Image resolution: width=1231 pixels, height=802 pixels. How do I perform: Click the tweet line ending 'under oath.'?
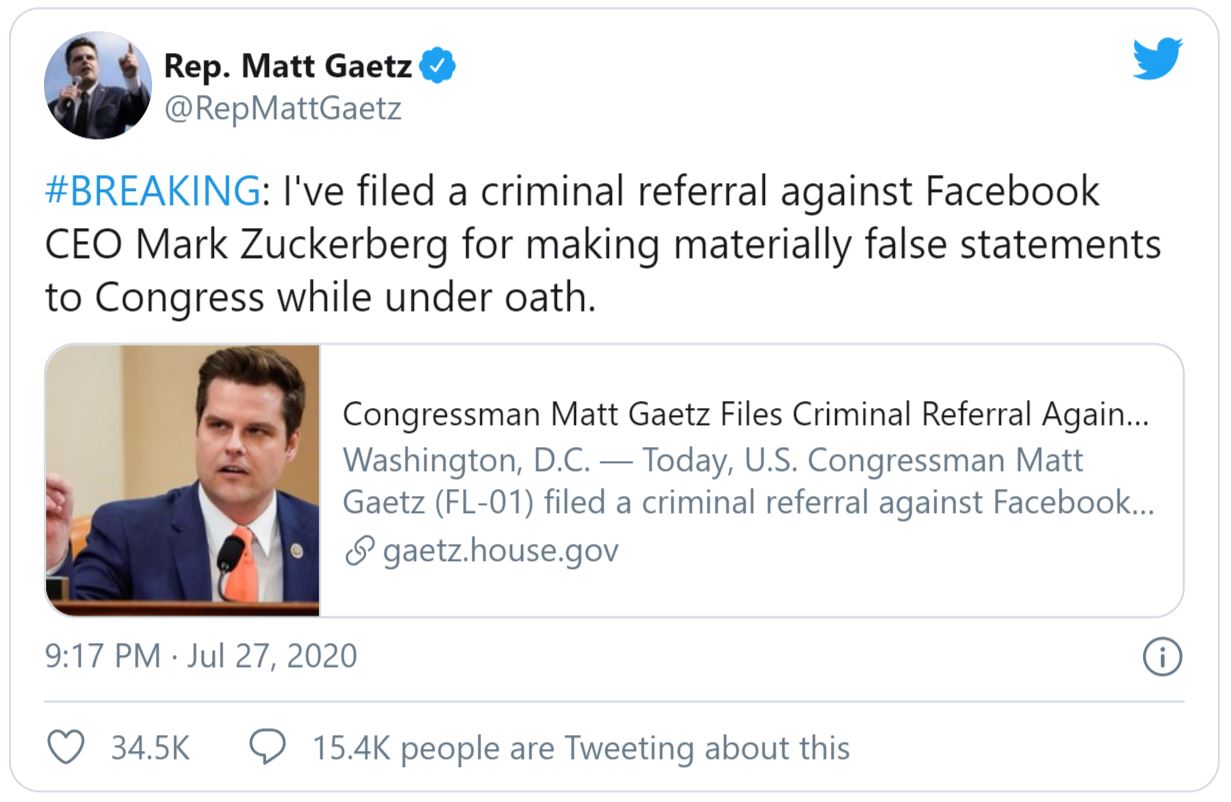[320, 298]
